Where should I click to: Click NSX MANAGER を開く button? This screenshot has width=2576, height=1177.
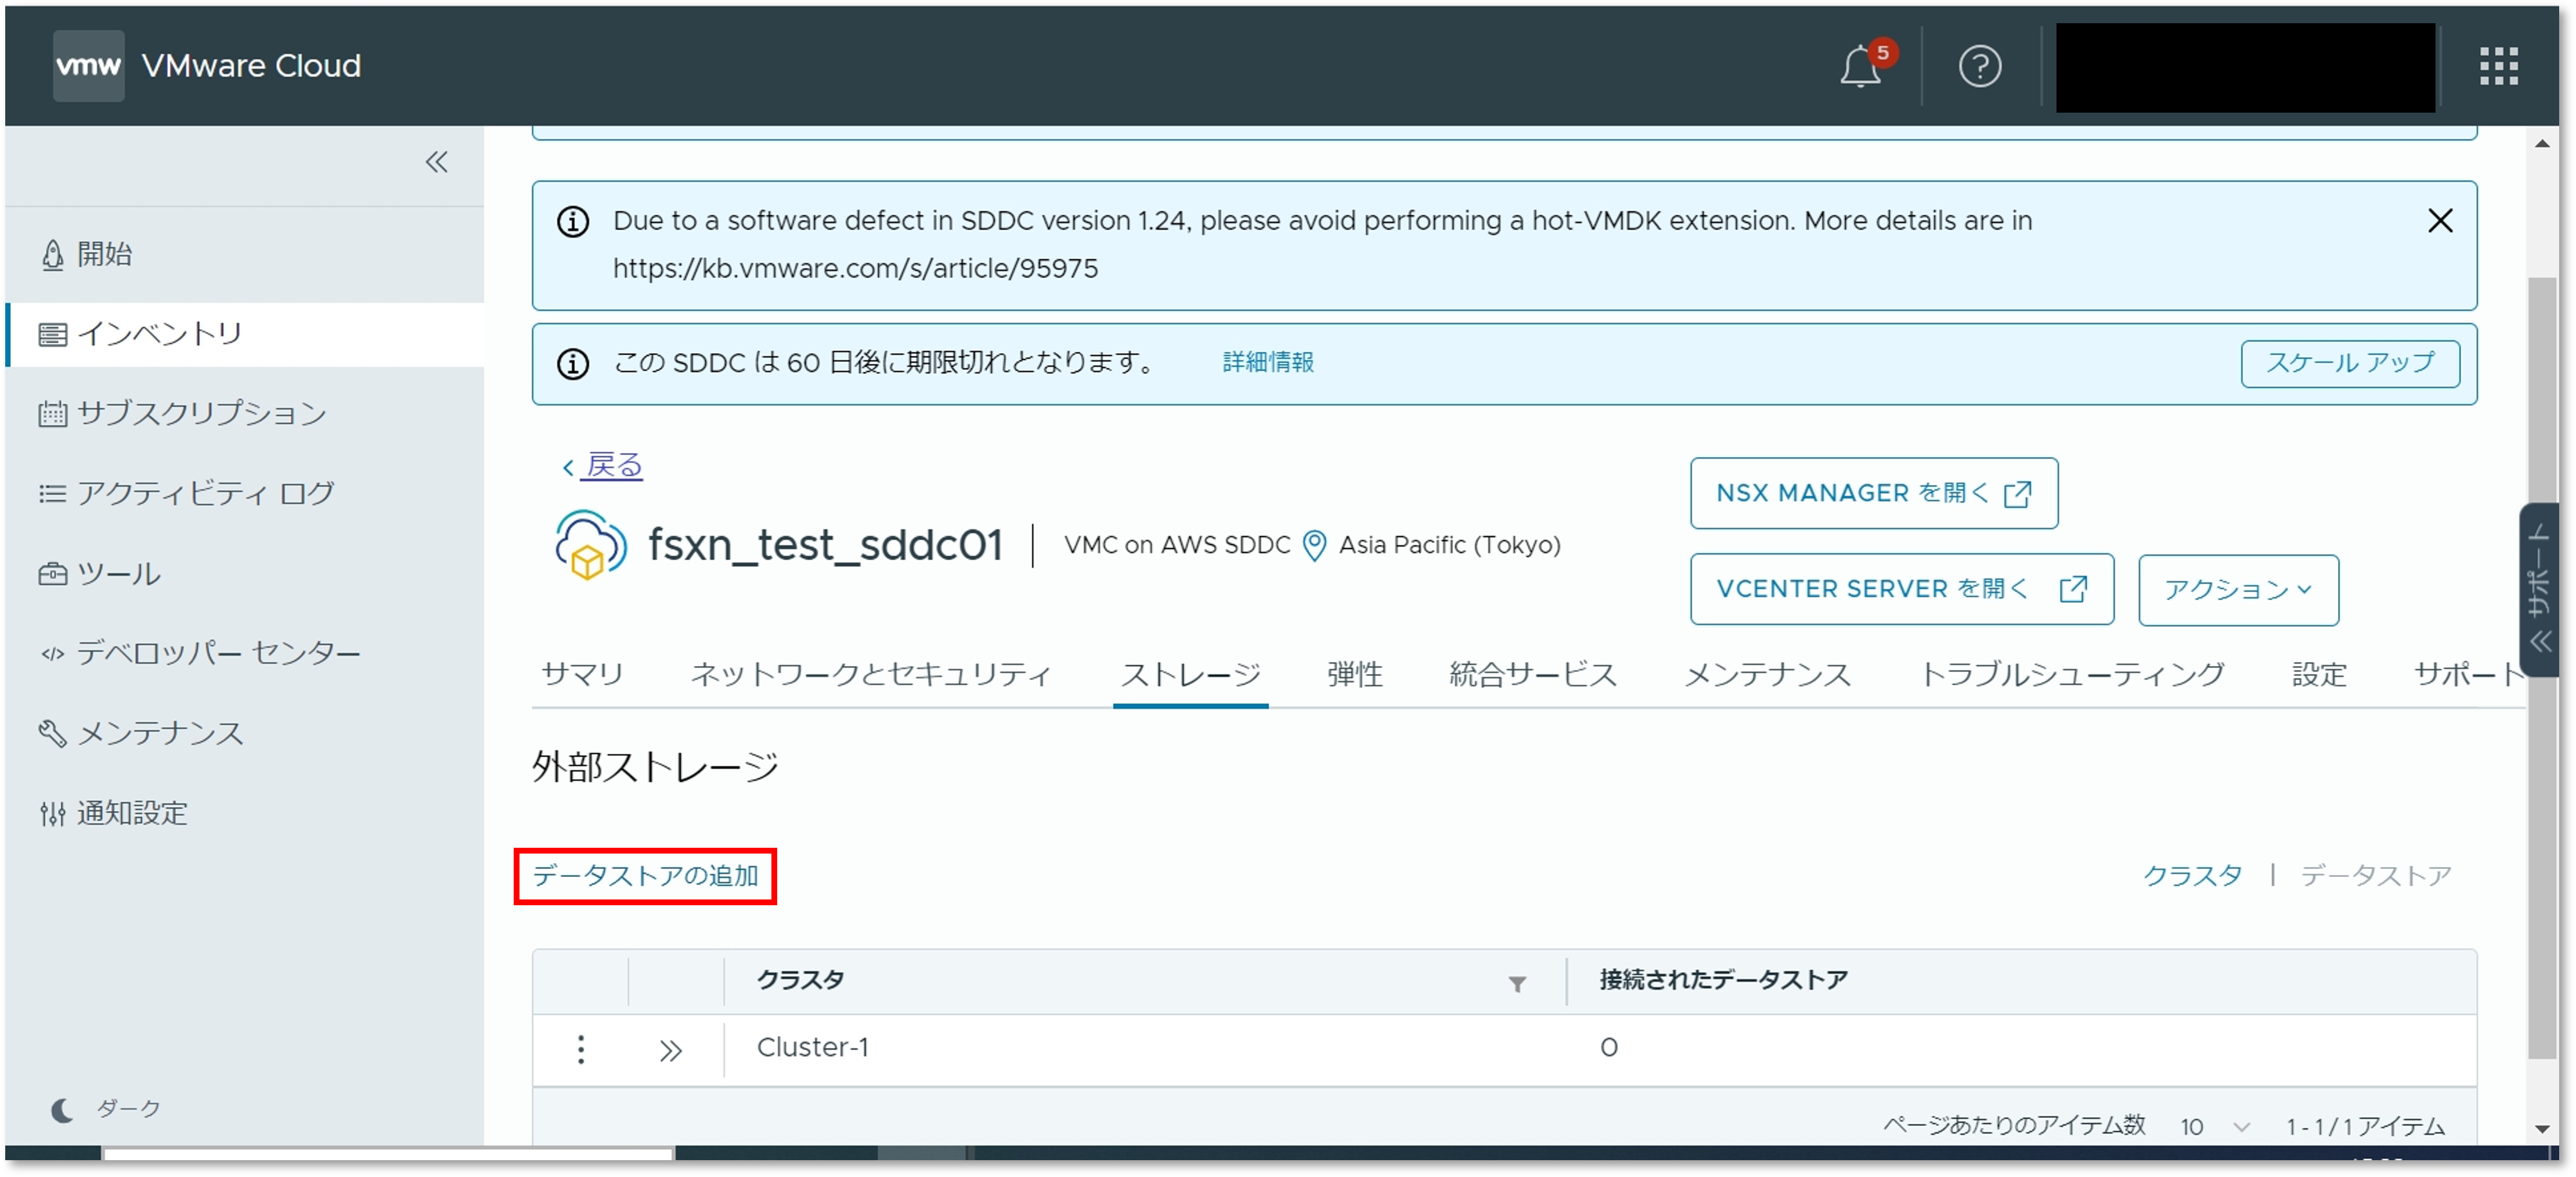click(1873, 493)
